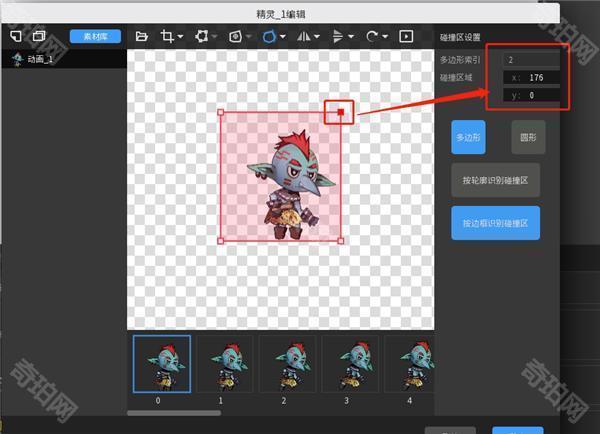
Task: Select the bottom-left polygon vertex handle
Action: 220,241
